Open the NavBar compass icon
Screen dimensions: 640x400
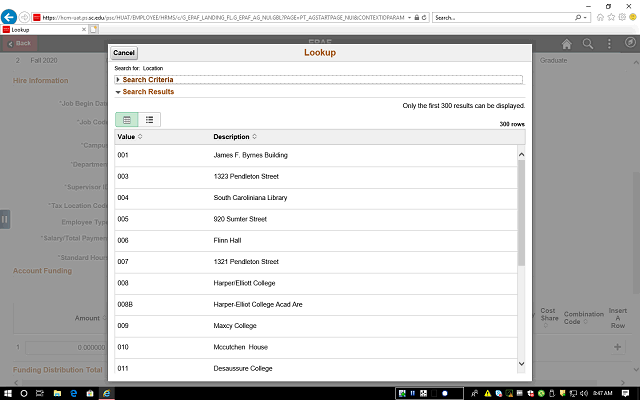coord(630,42)
